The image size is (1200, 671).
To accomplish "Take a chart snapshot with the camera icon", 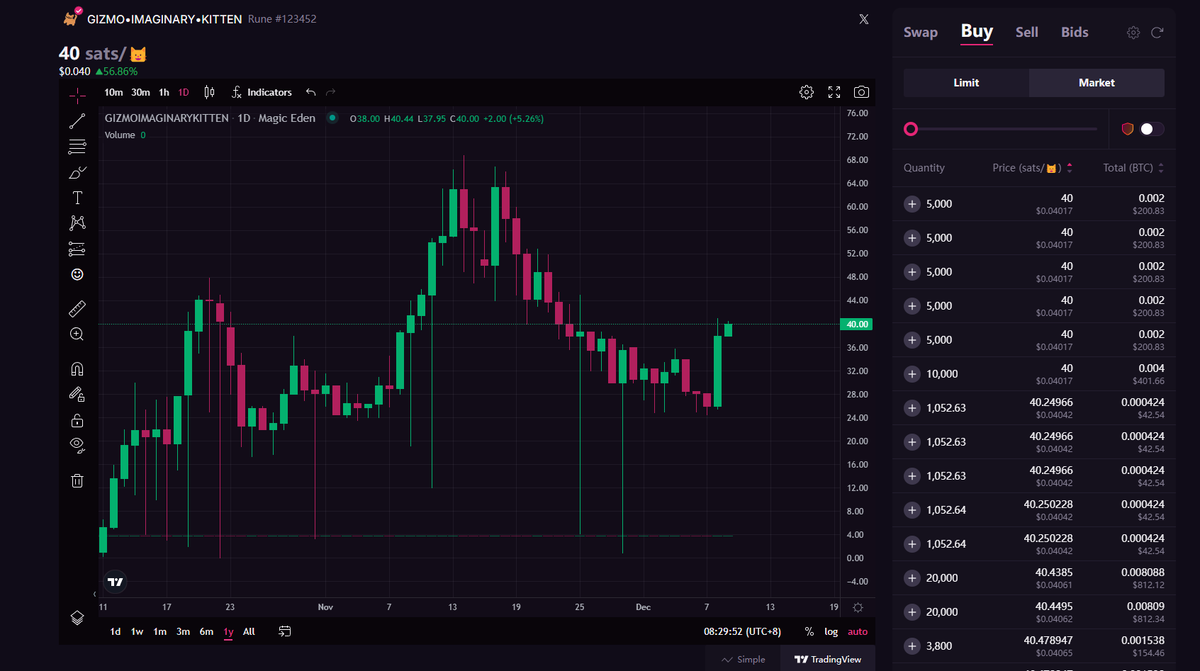I will [x=861, y=92].
